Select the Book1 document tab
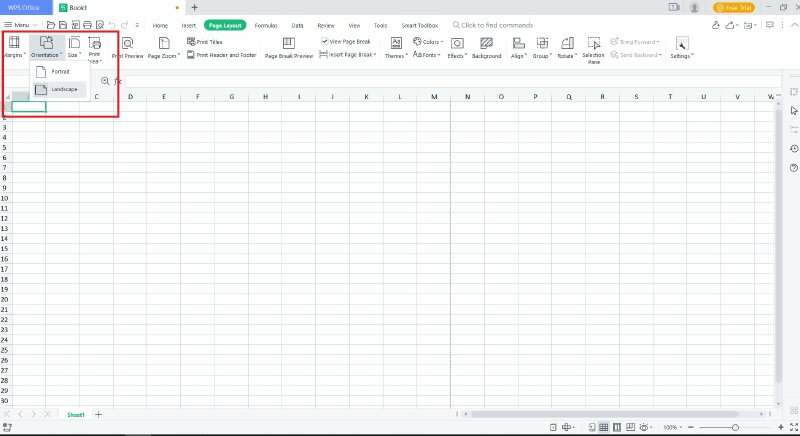Screen dimensions: 800x436 (119, 8)
